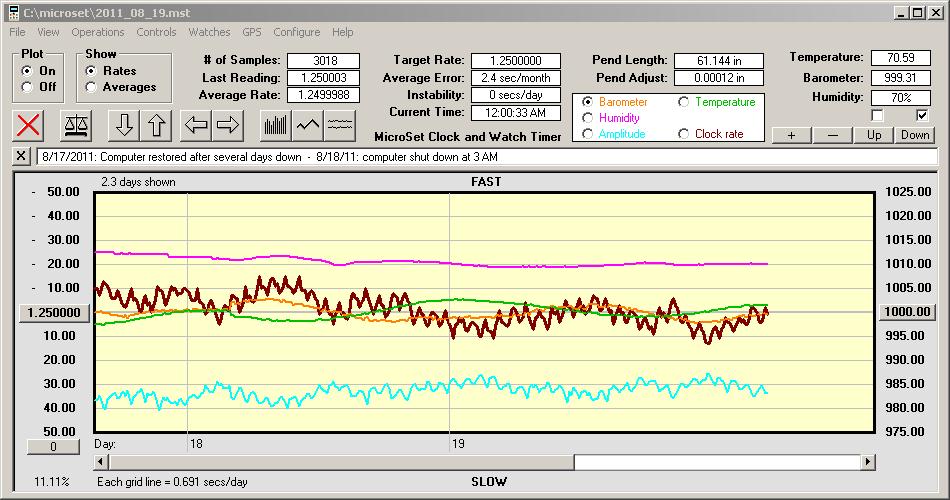Click the Temperature value 70.59 field
Screen dimensions: 950x500
[900, 58]
